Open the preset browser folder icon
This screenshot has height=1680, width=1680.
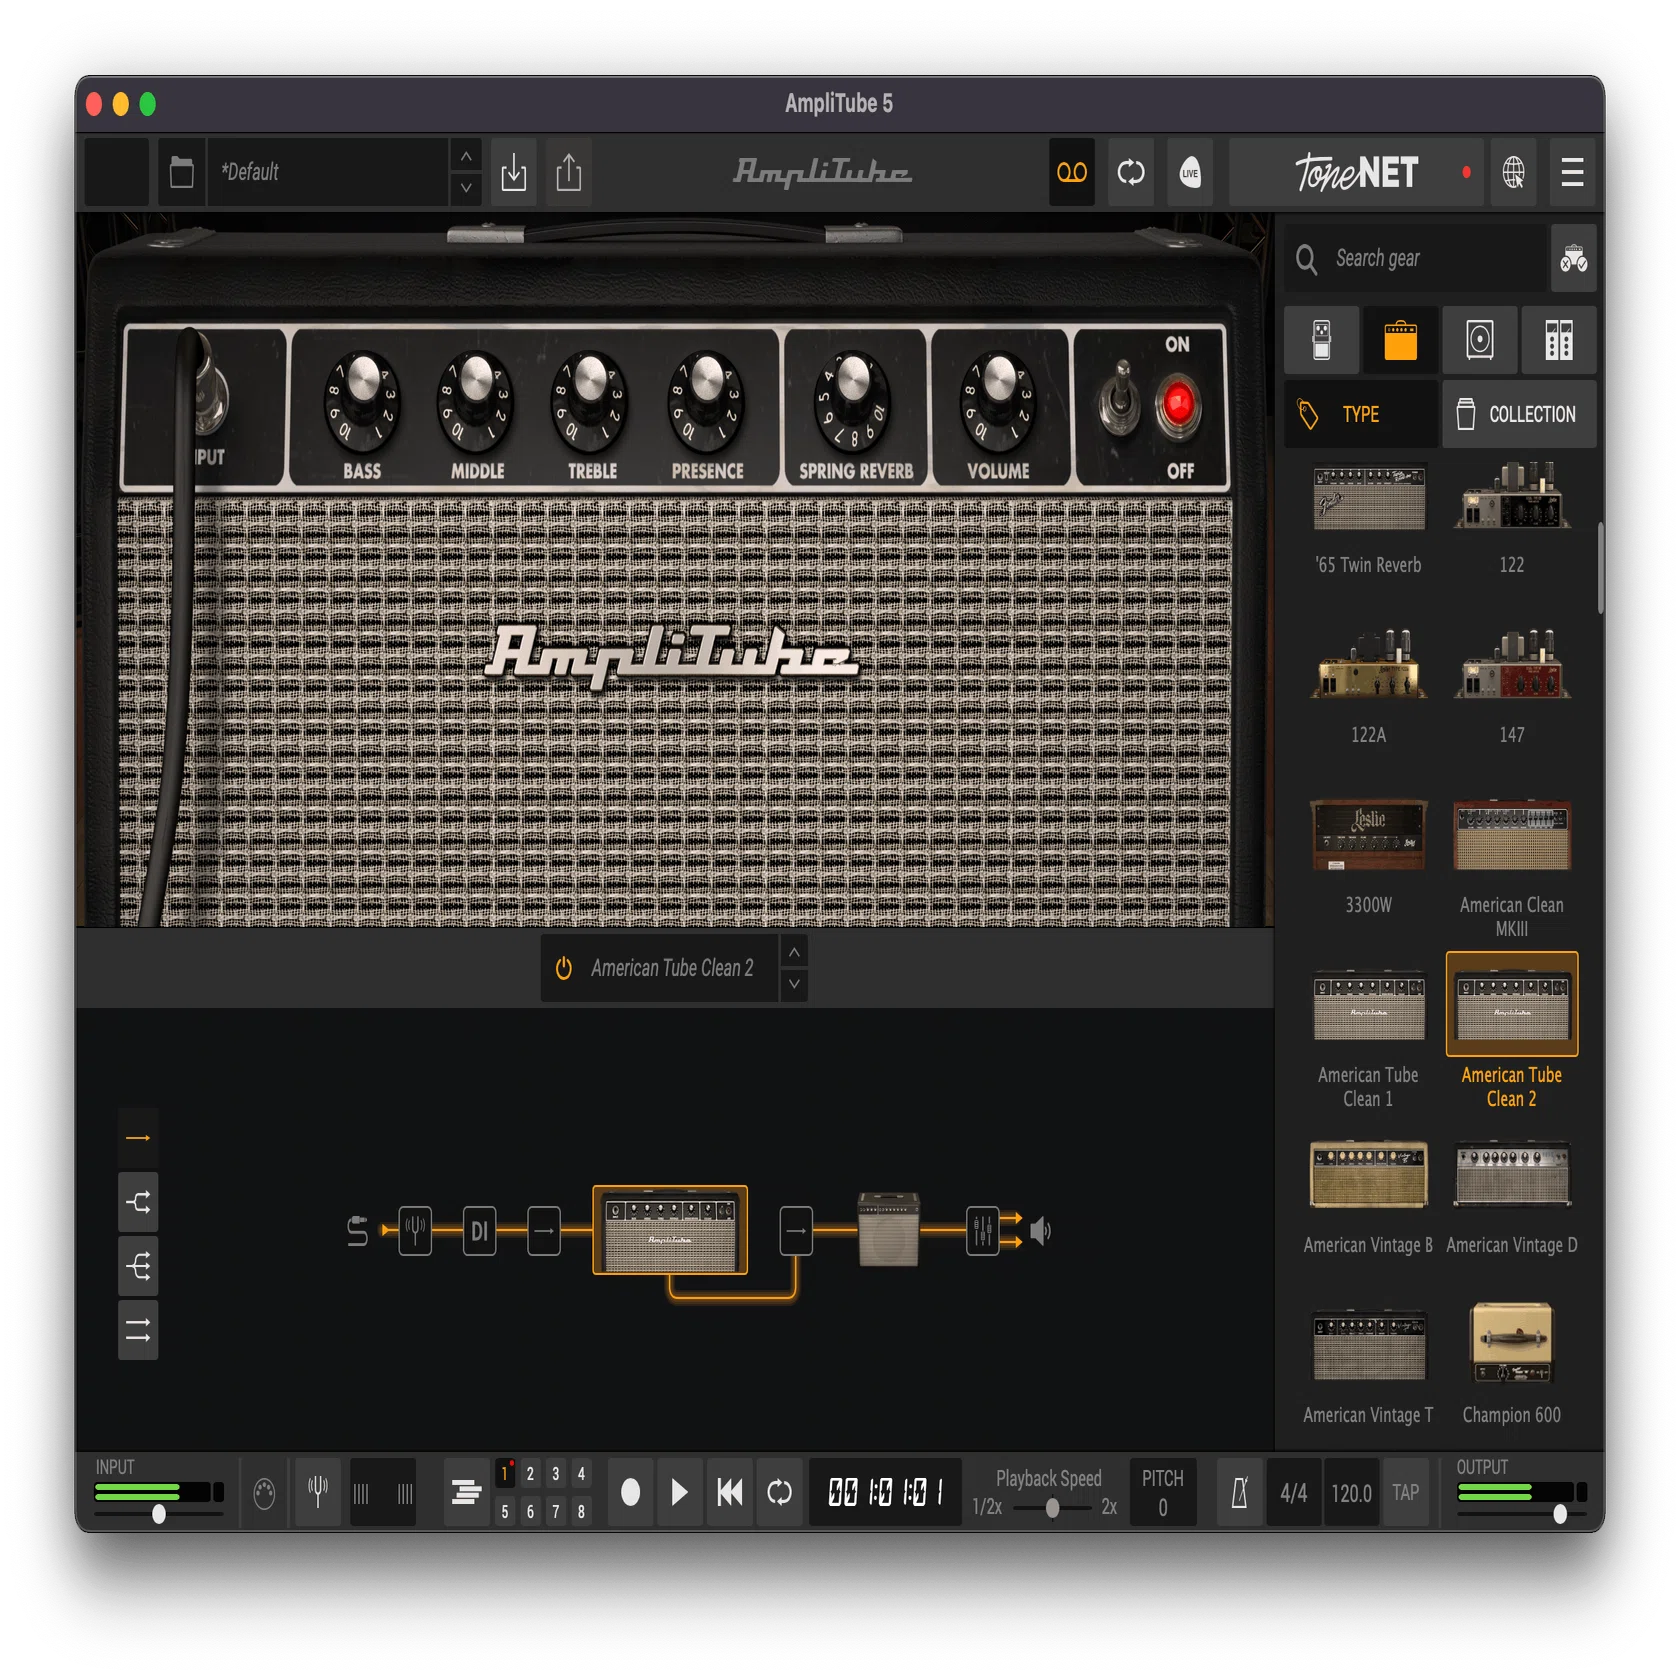coord(181,172)
